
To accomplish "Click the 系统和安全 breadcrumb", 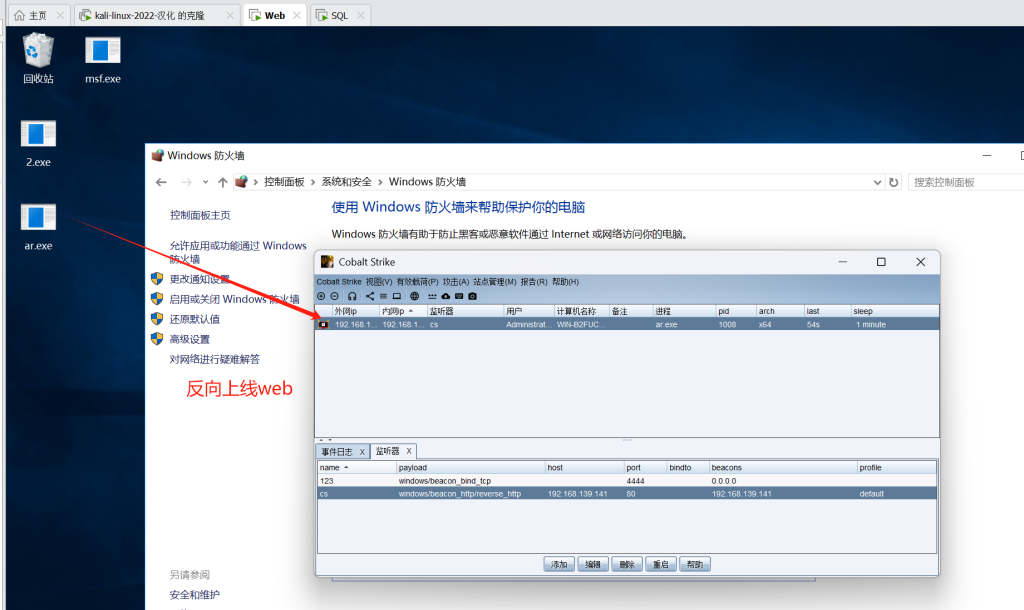I will click(346, 182).
